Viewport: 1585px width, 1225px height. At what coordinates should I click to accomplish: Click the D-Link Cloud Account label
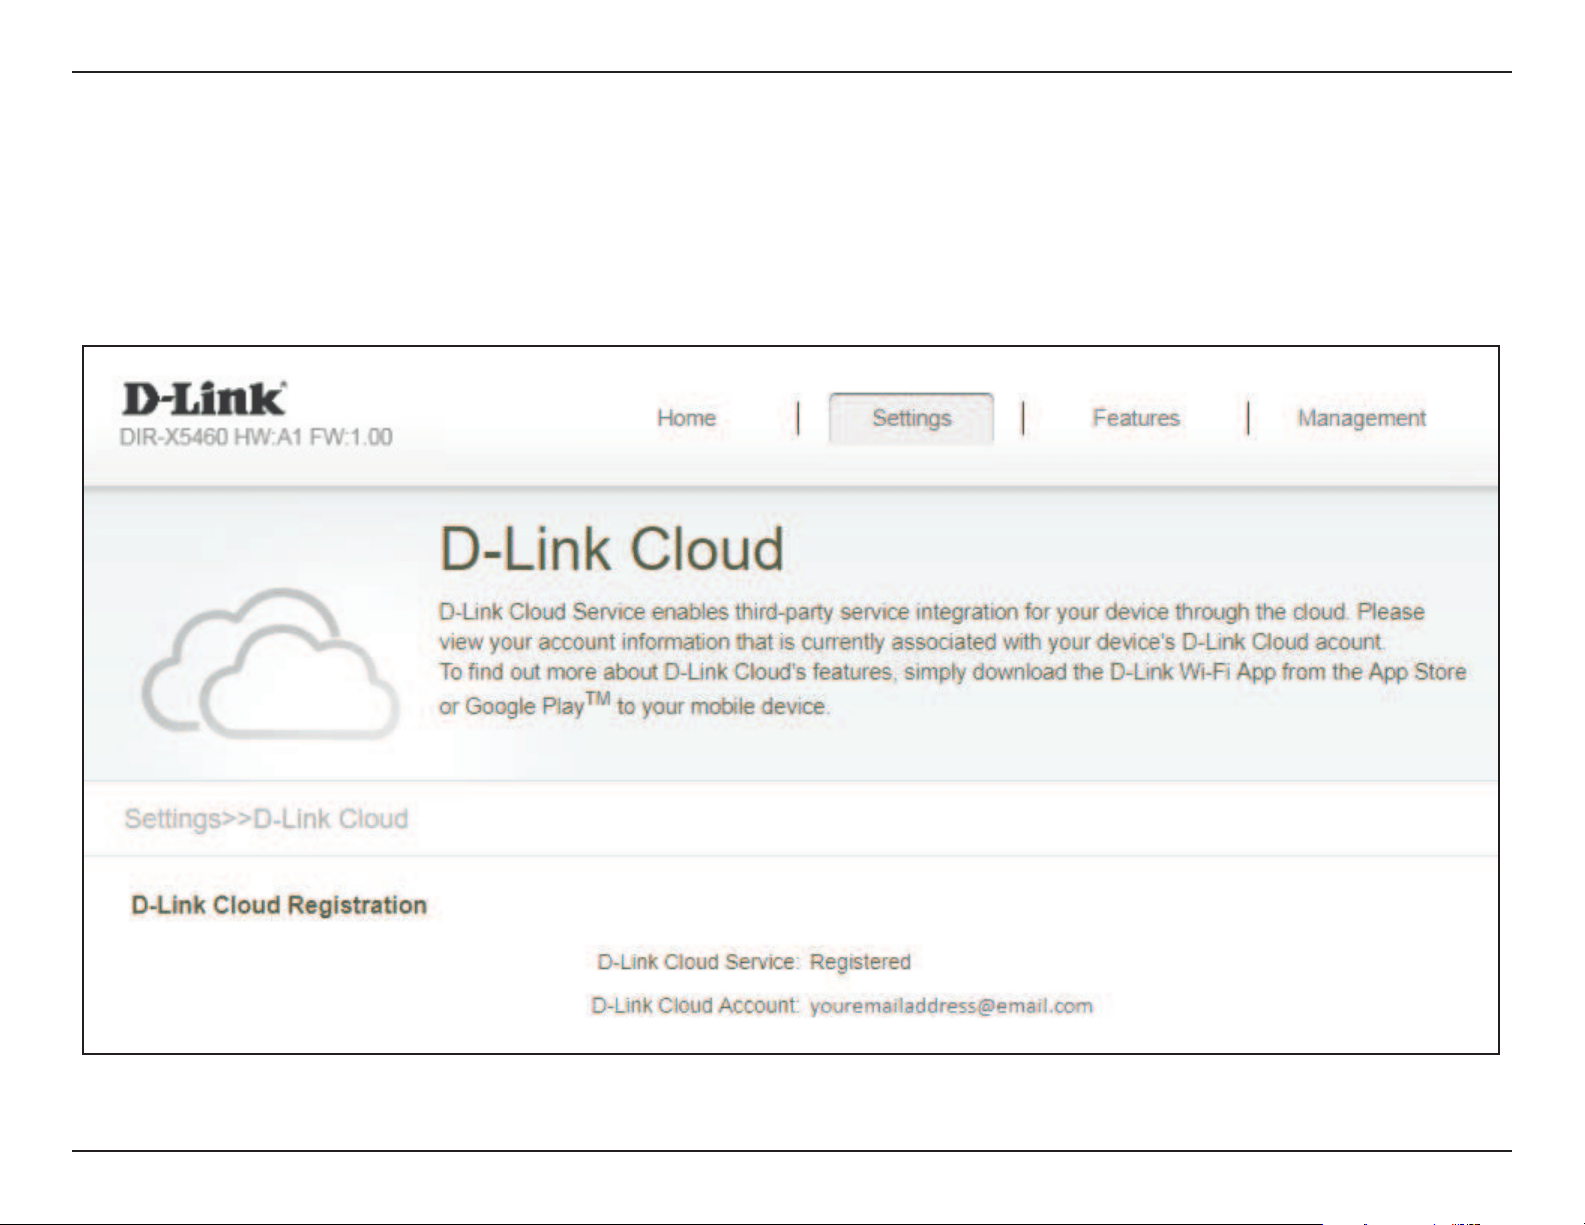(695, 1006)
